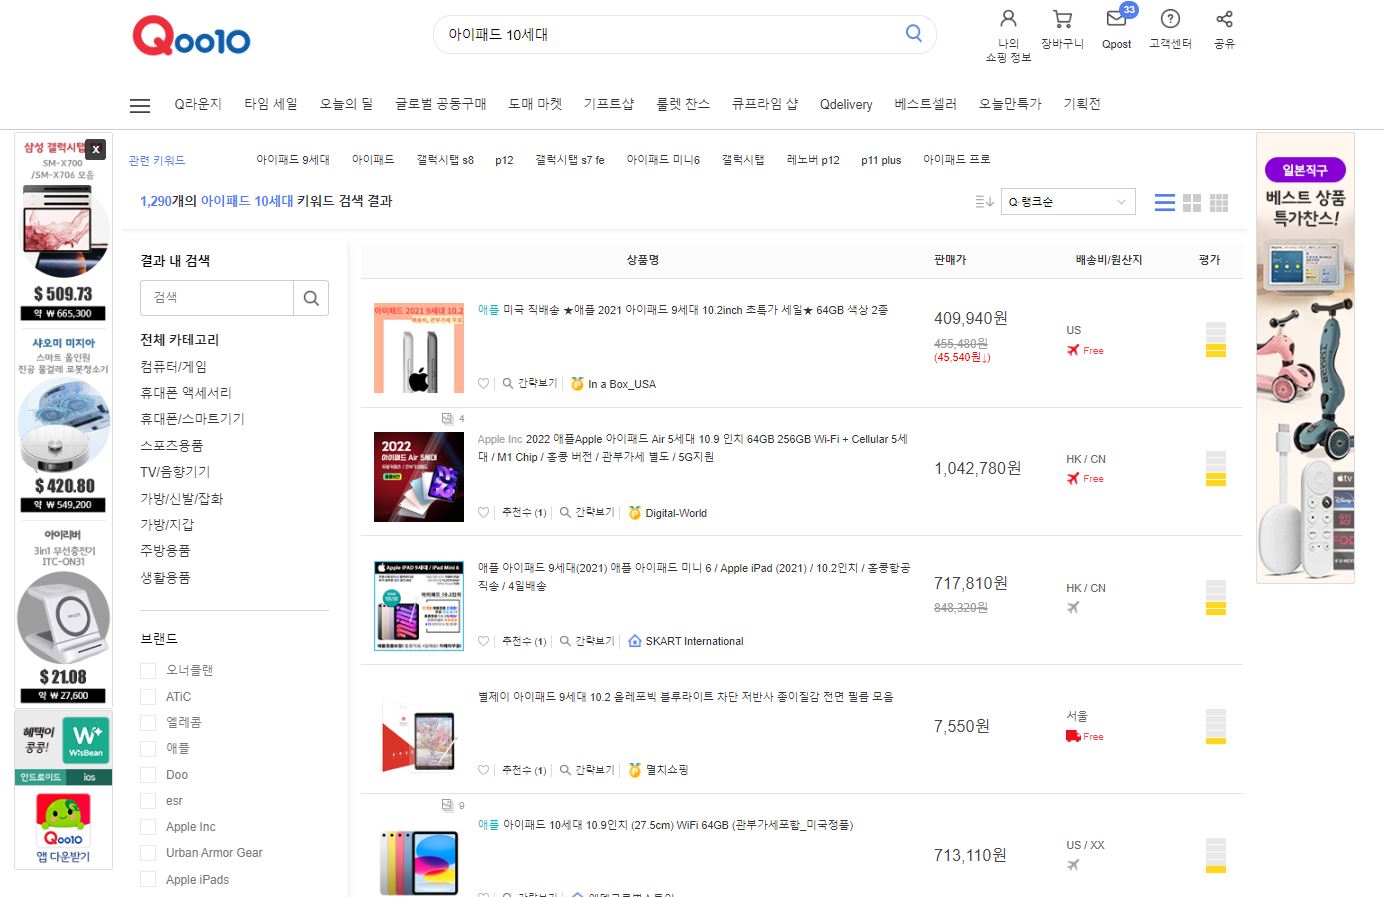Open the 글로벌 공동구매 menu item

(x=441, y=104)
